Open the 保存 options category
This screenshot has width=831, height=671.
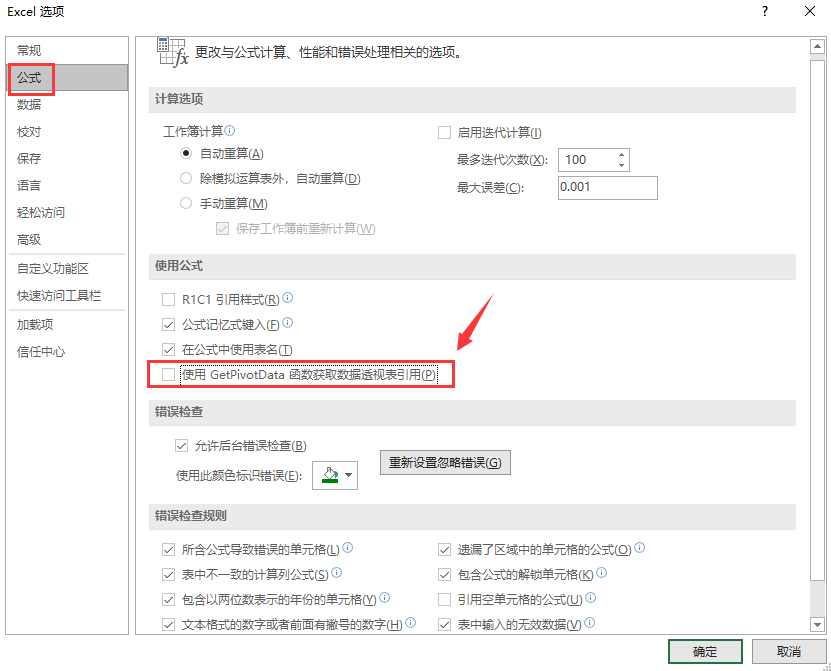tap(67, 158)
